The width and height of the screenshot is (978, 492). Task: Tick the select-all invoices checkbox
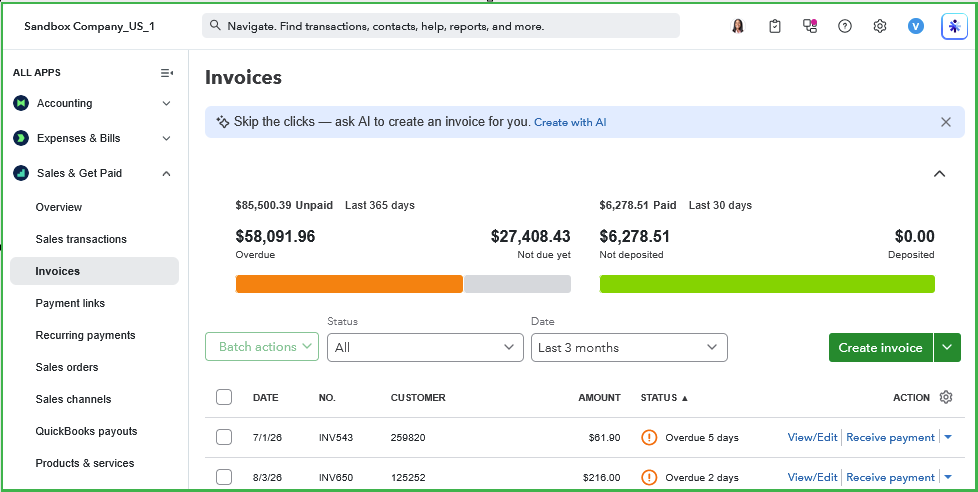(x=224, y=397)
